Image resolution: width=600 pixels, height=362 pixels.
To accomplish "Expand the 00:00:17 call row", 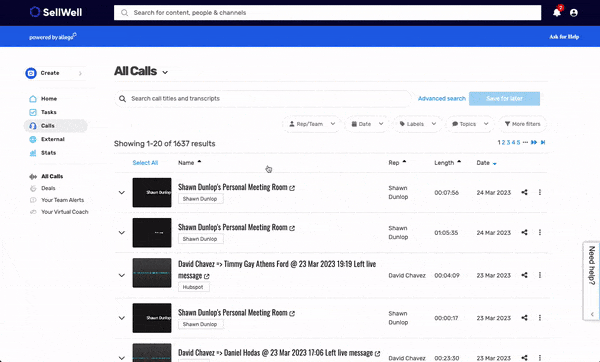I will [x=122, y=318].
